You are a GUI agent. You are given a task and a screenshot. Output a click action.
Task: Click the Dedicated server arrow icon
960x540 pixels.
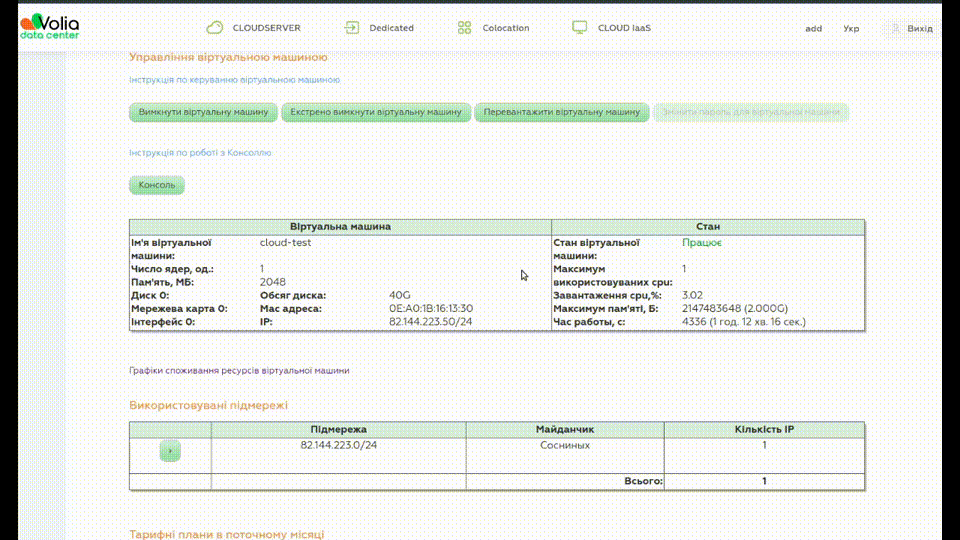point(351,28)
